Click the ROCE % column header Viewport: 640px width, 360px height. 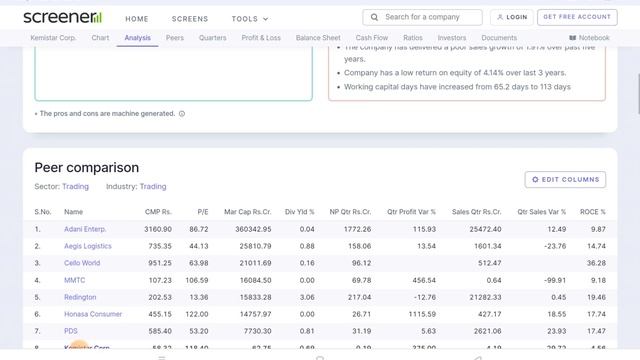click(x=593, y=212)
